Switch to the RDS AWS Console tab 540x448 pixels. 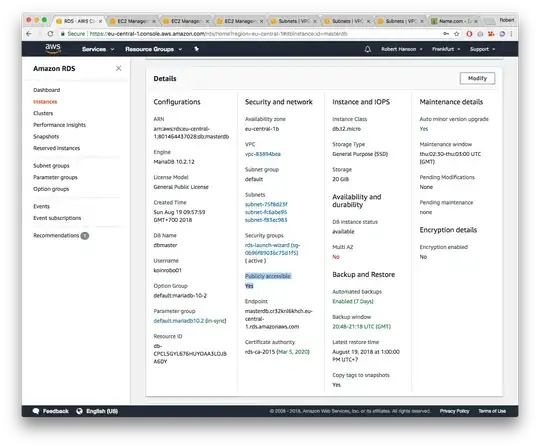pyautogui.click(x=79, y=21)
